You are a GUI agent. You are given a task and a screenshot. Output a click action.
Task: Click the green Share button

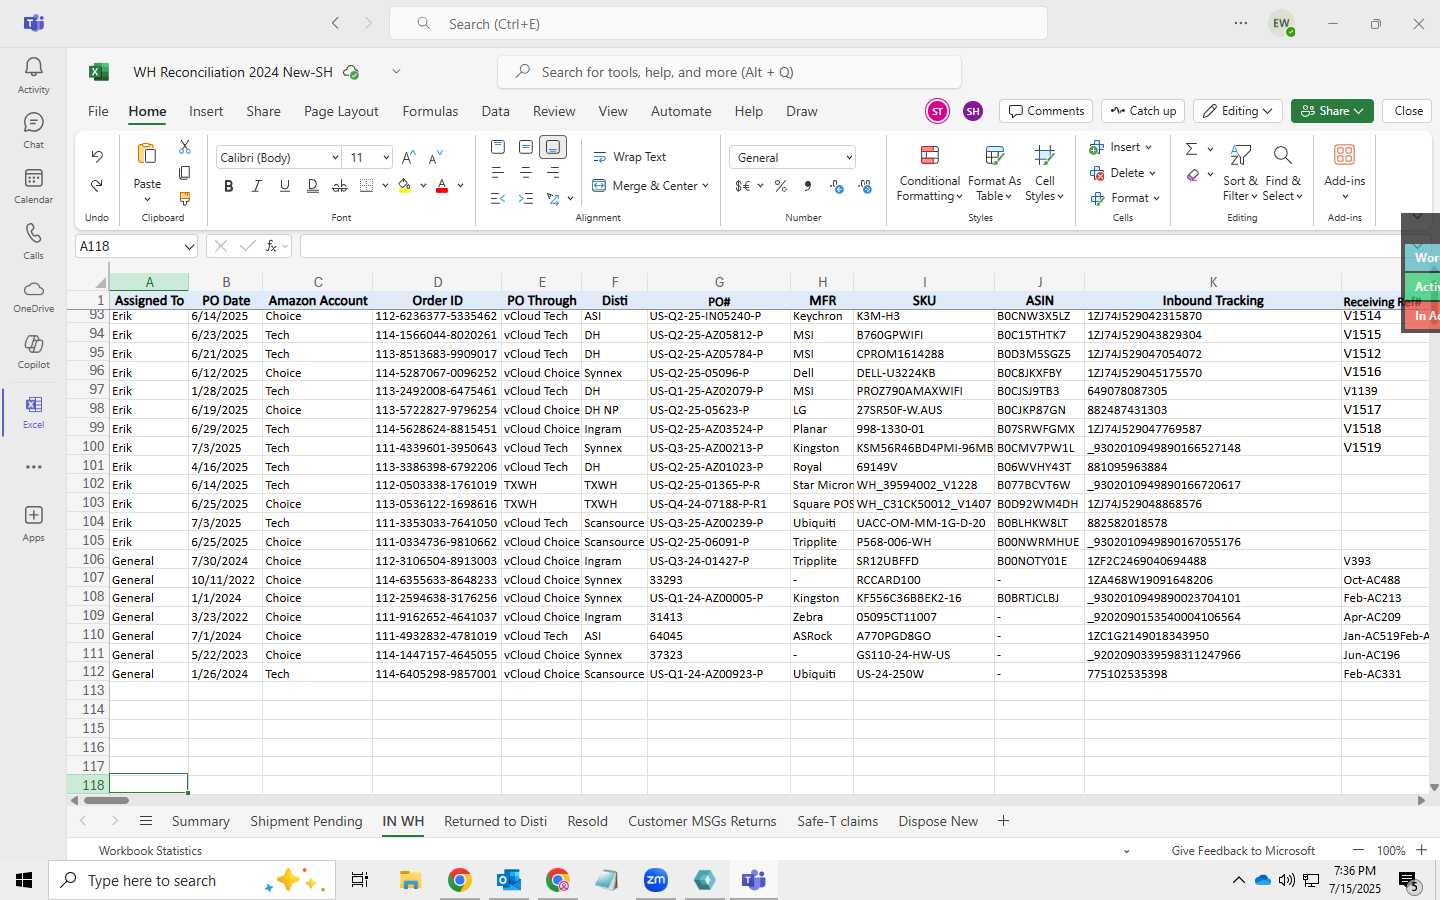point(1332,111)
